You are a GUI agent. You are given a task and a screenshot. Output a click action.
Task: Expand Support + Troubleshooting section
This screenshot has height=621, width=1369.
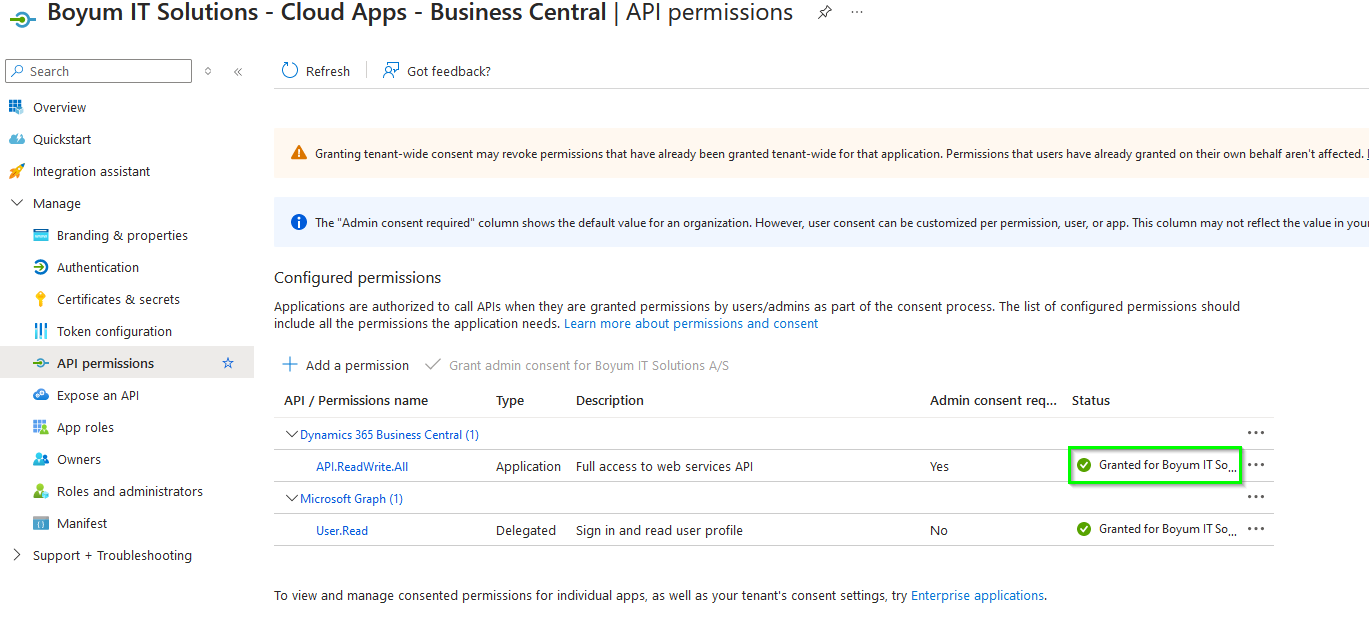tap(16, 555)
